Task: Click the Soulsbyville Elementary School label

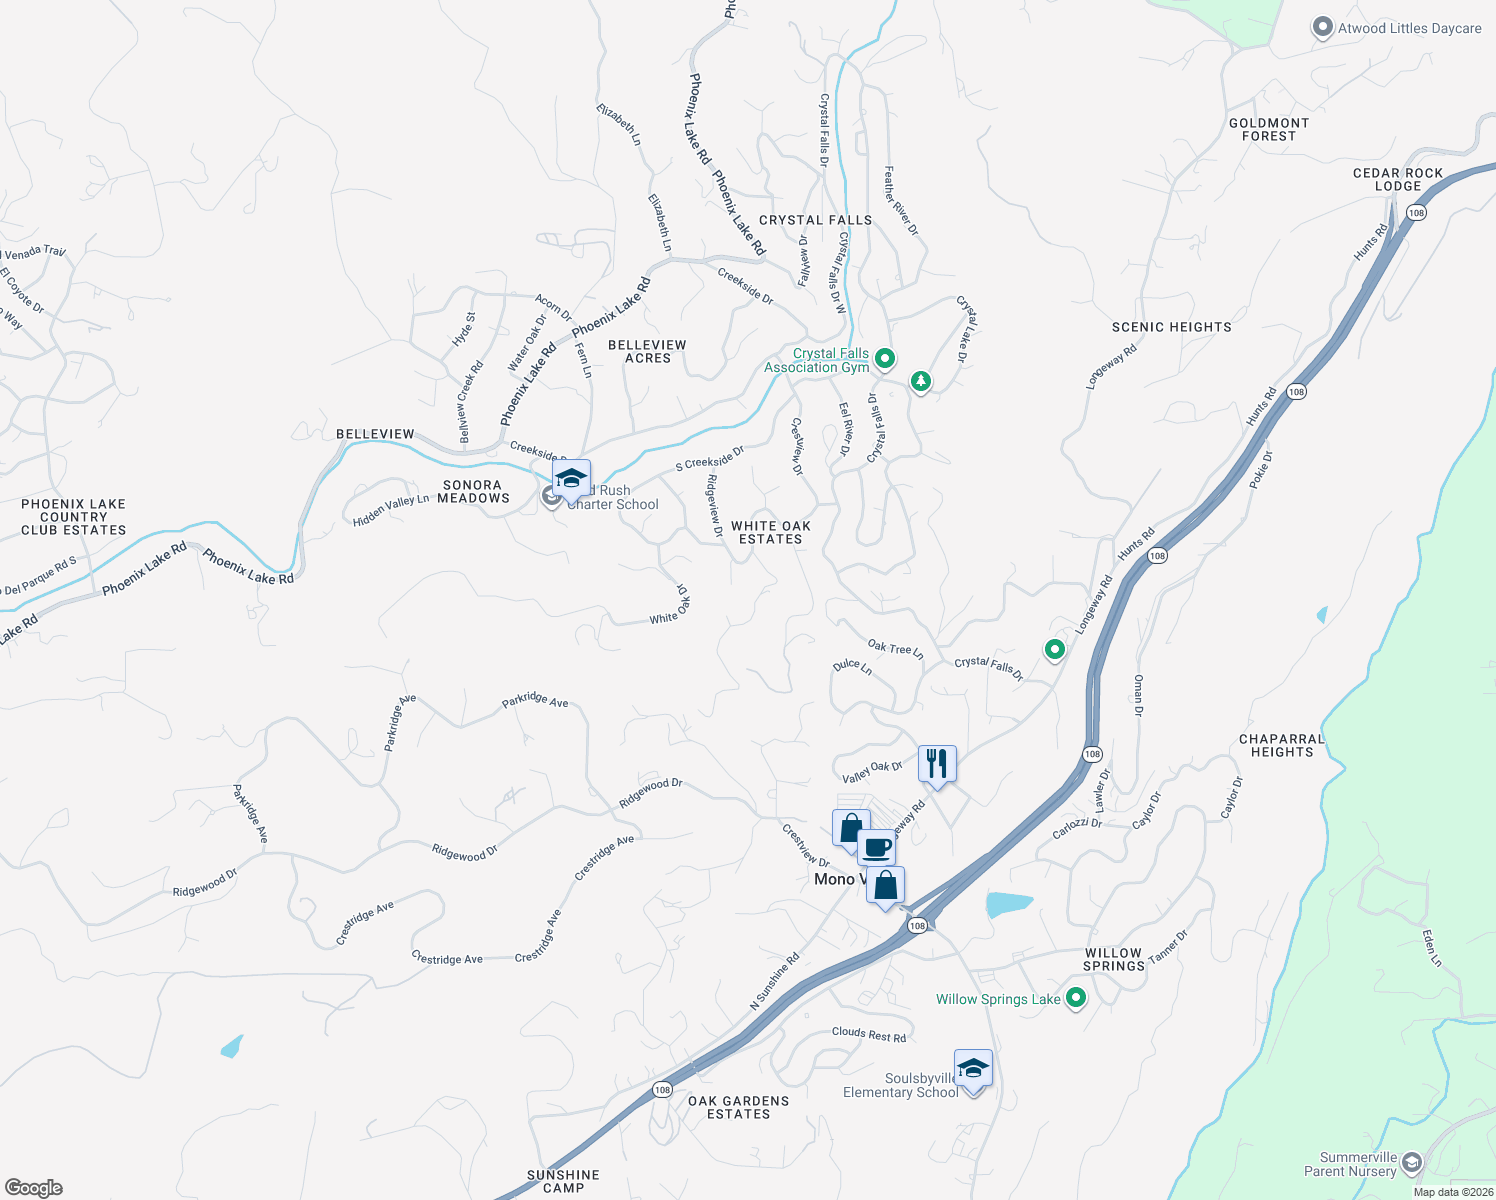Action: pos(901,1085)
